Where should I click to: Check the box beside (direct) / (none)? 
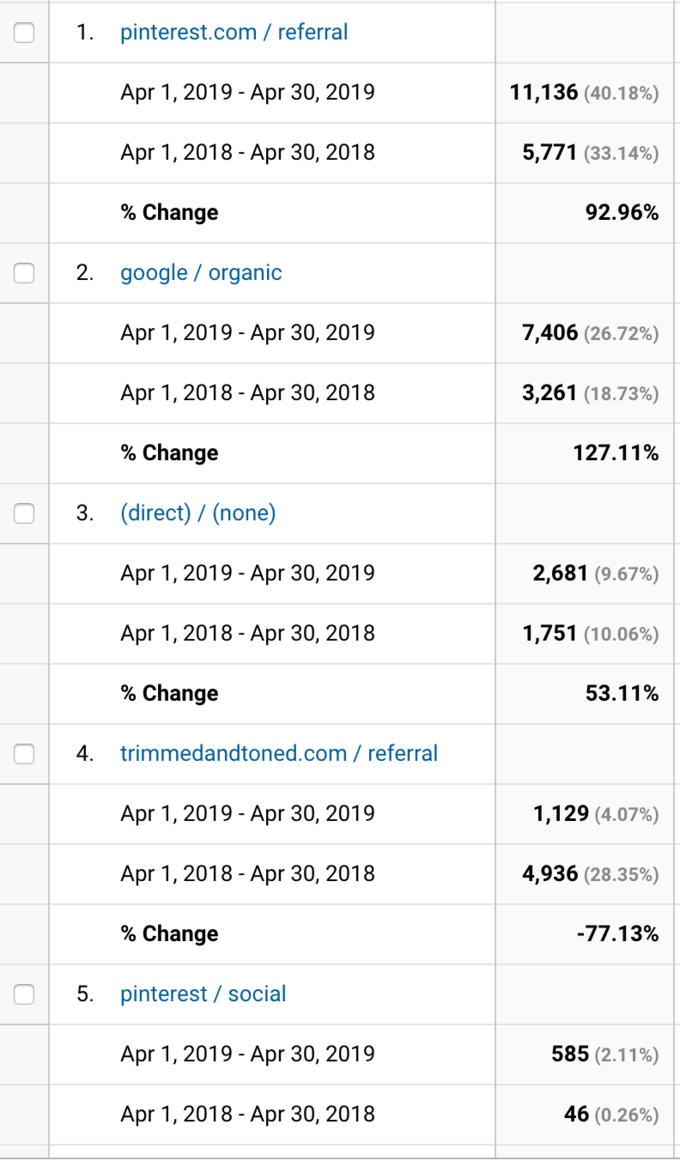(x=24, y=513)
